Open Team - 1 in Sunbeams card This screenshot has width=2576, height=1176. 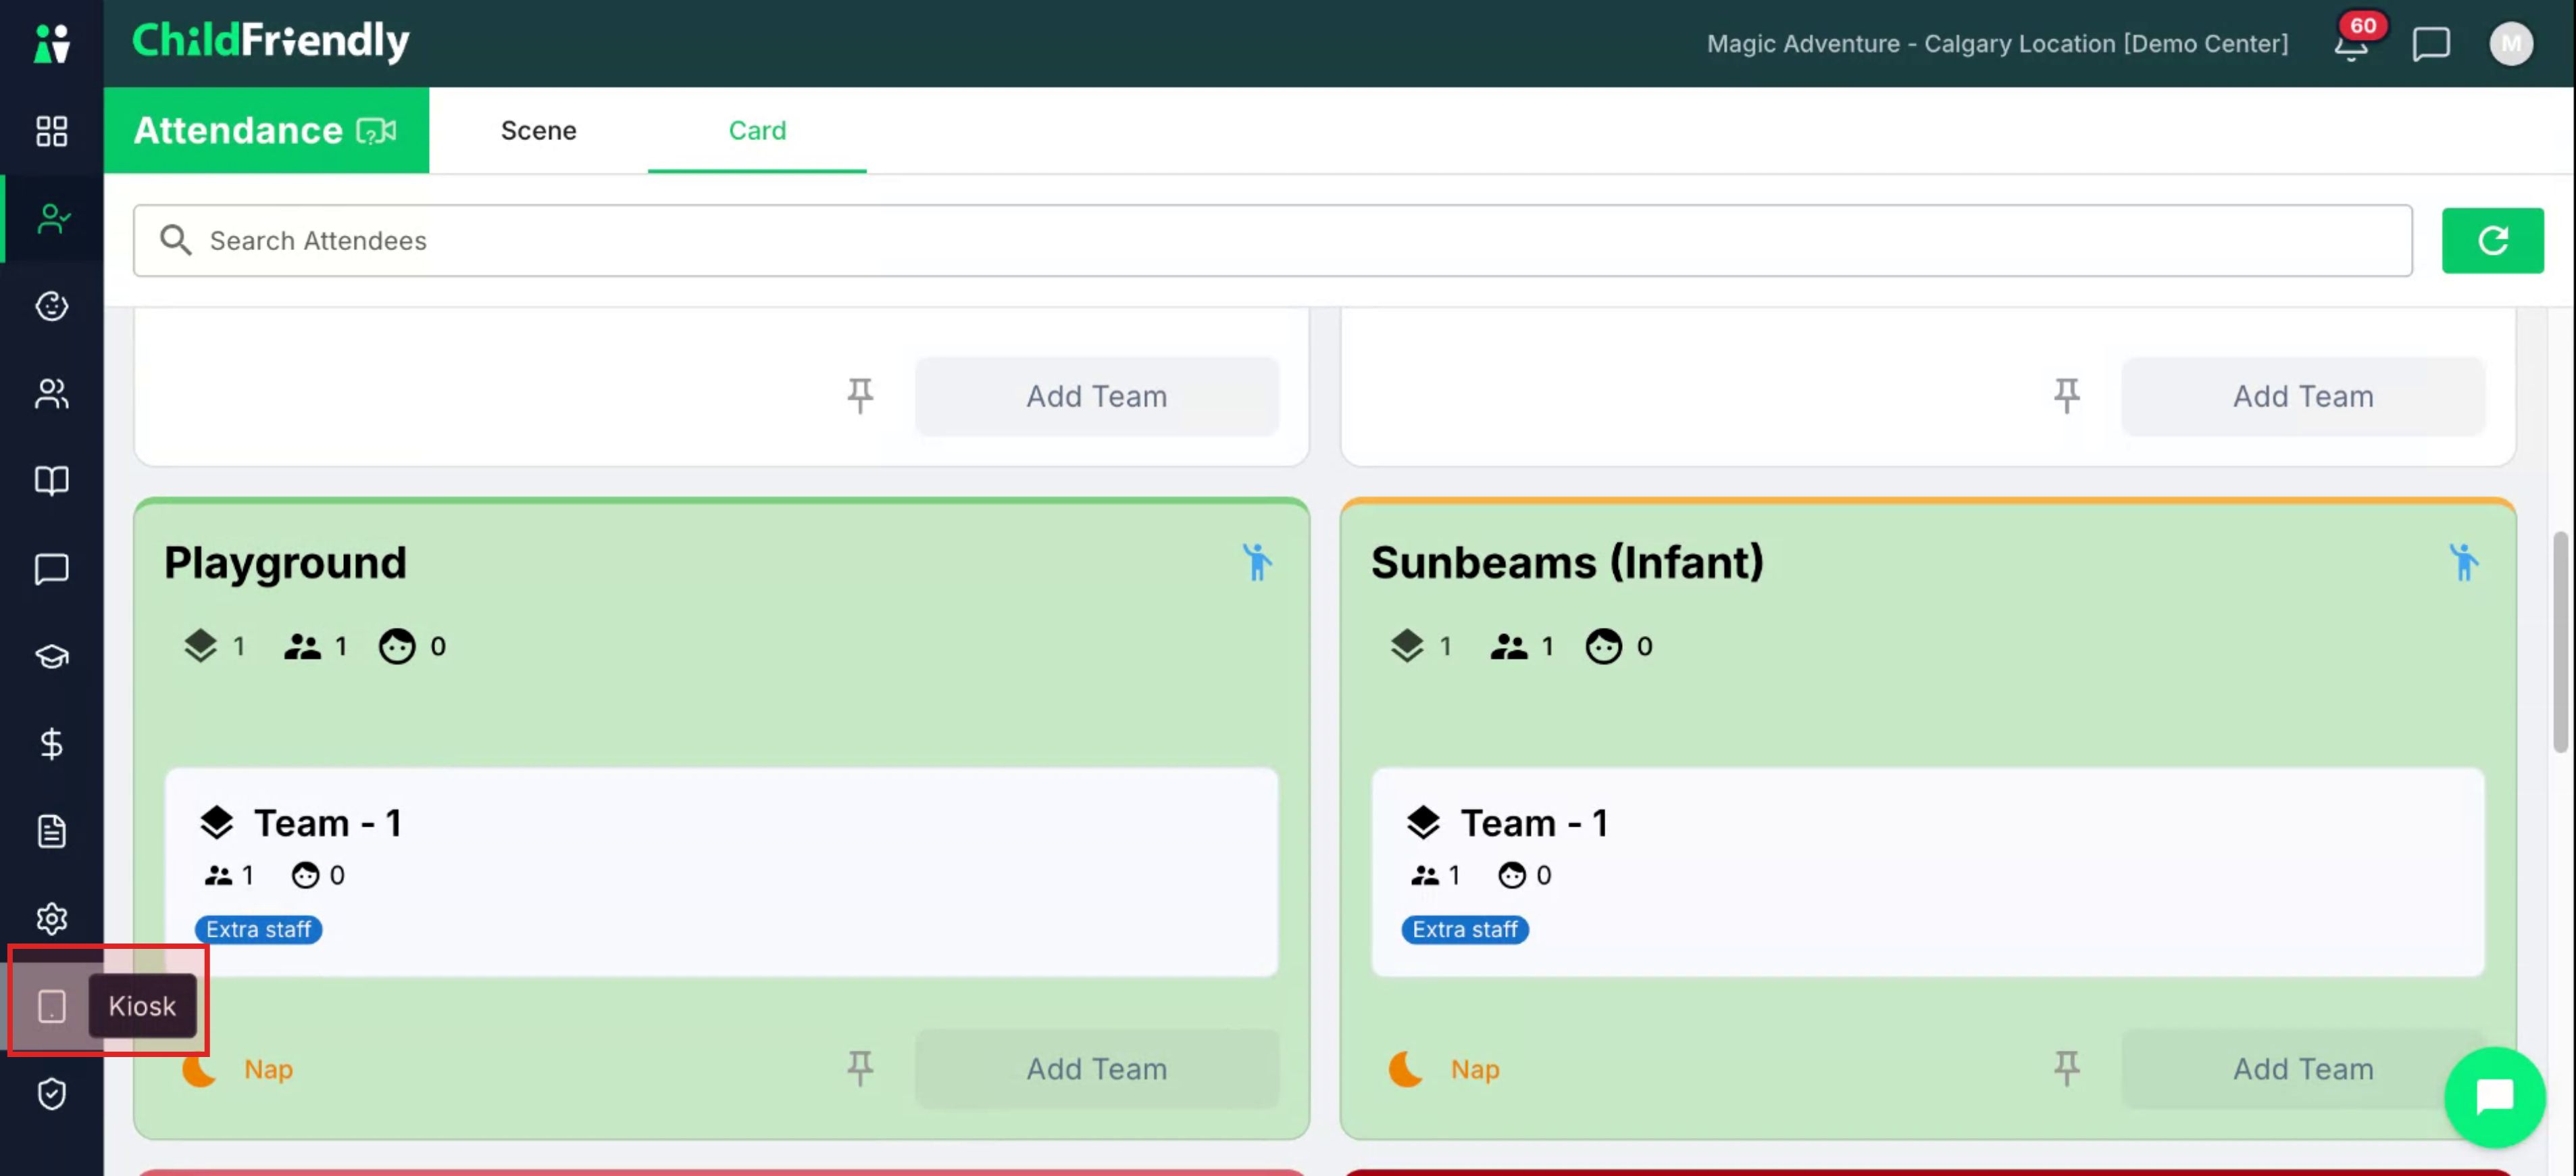[x=1927, y=872]
